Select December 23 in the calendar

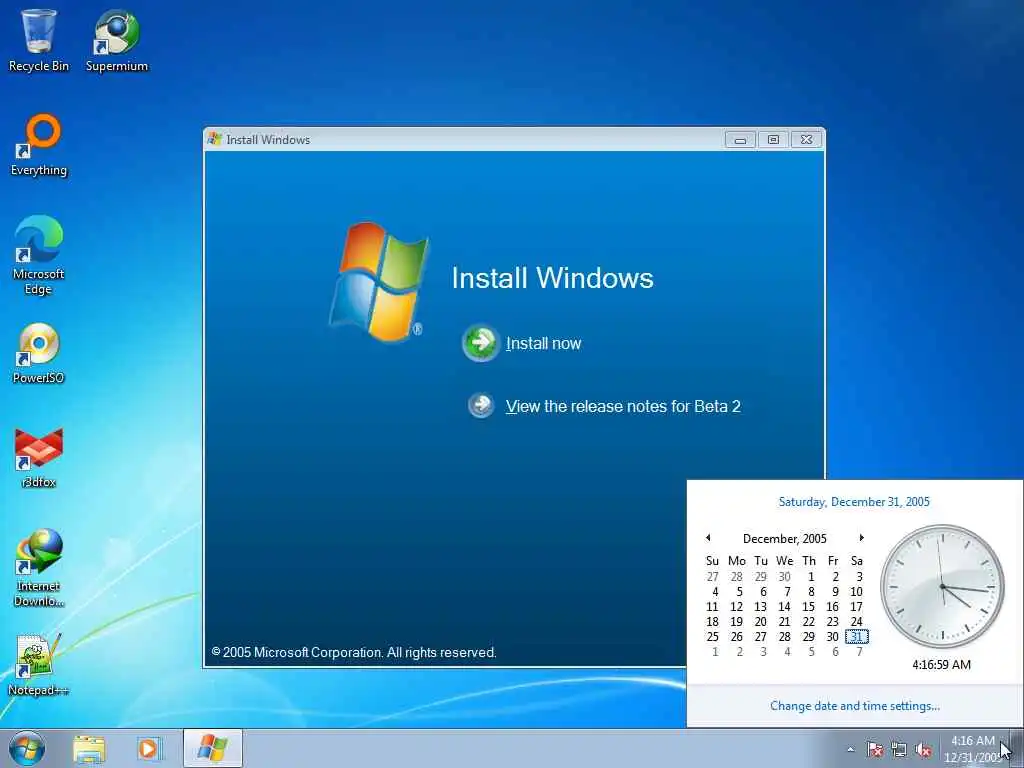click(833, 622)
